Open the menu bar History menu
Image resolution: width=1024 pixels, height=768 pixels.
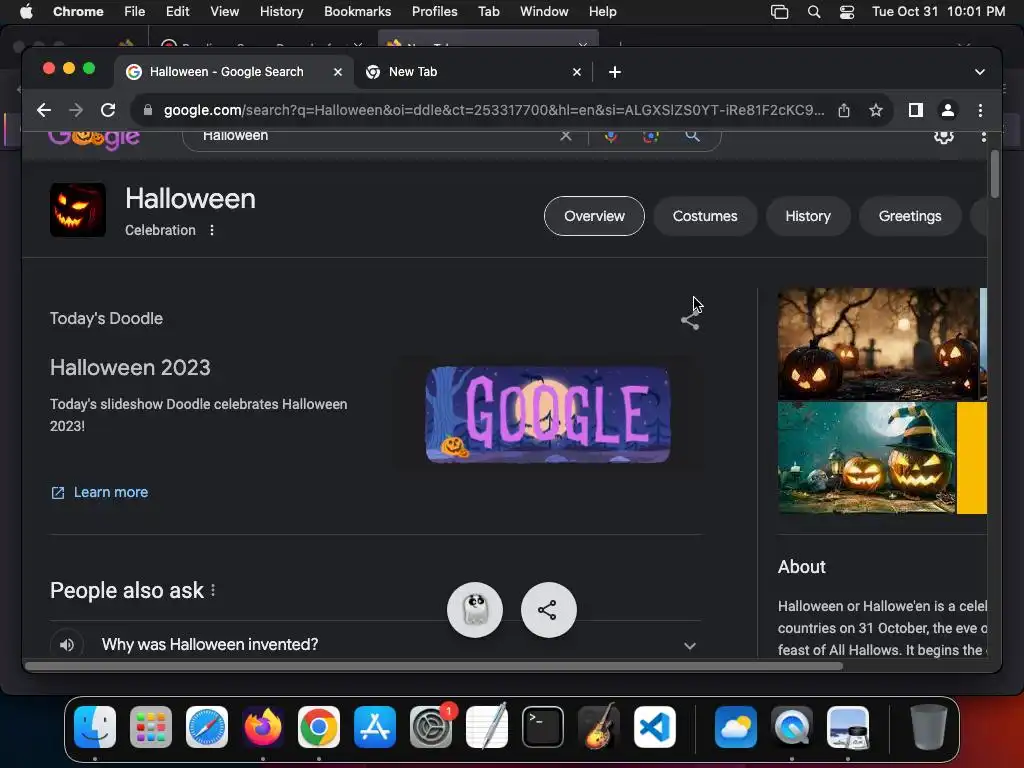point(281,12)
